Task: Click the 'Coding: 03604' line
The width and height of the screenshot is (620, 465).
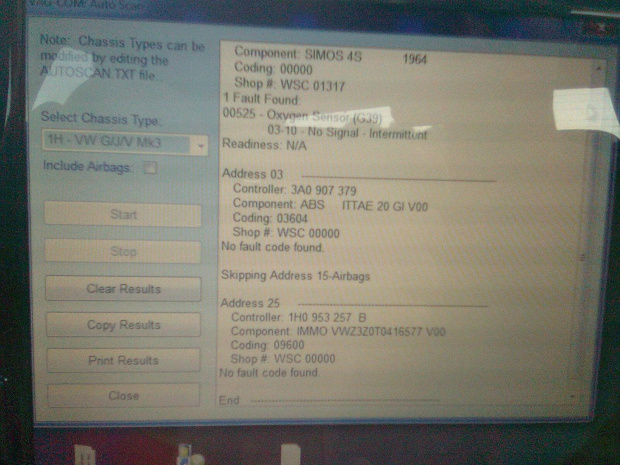Action: coord(270,218)
